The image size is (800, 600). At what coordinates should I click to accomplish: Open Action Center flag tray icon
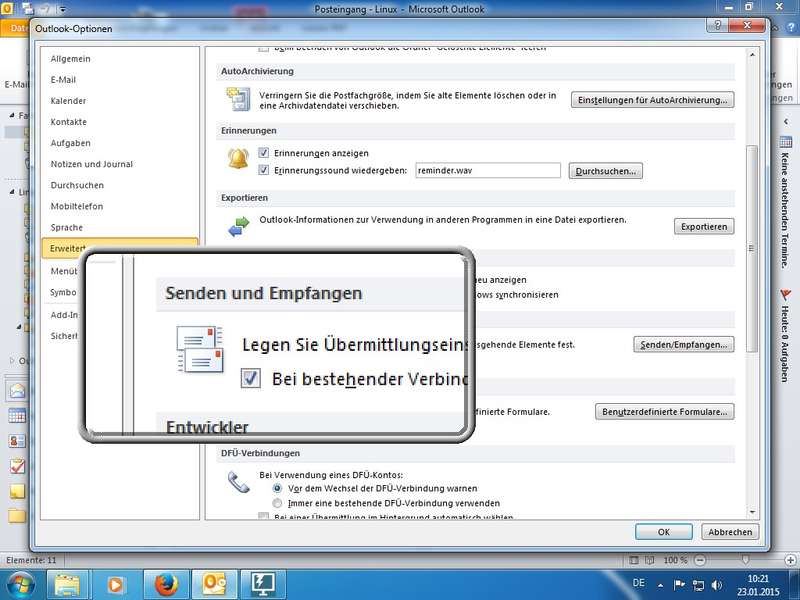click(x=679, y=585)
